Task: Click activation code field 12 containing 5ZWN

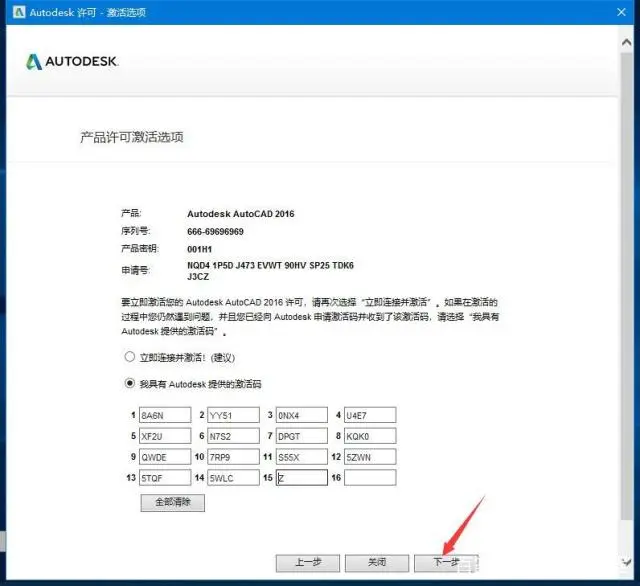Action: pyautogui.click(x=370, y=457)
